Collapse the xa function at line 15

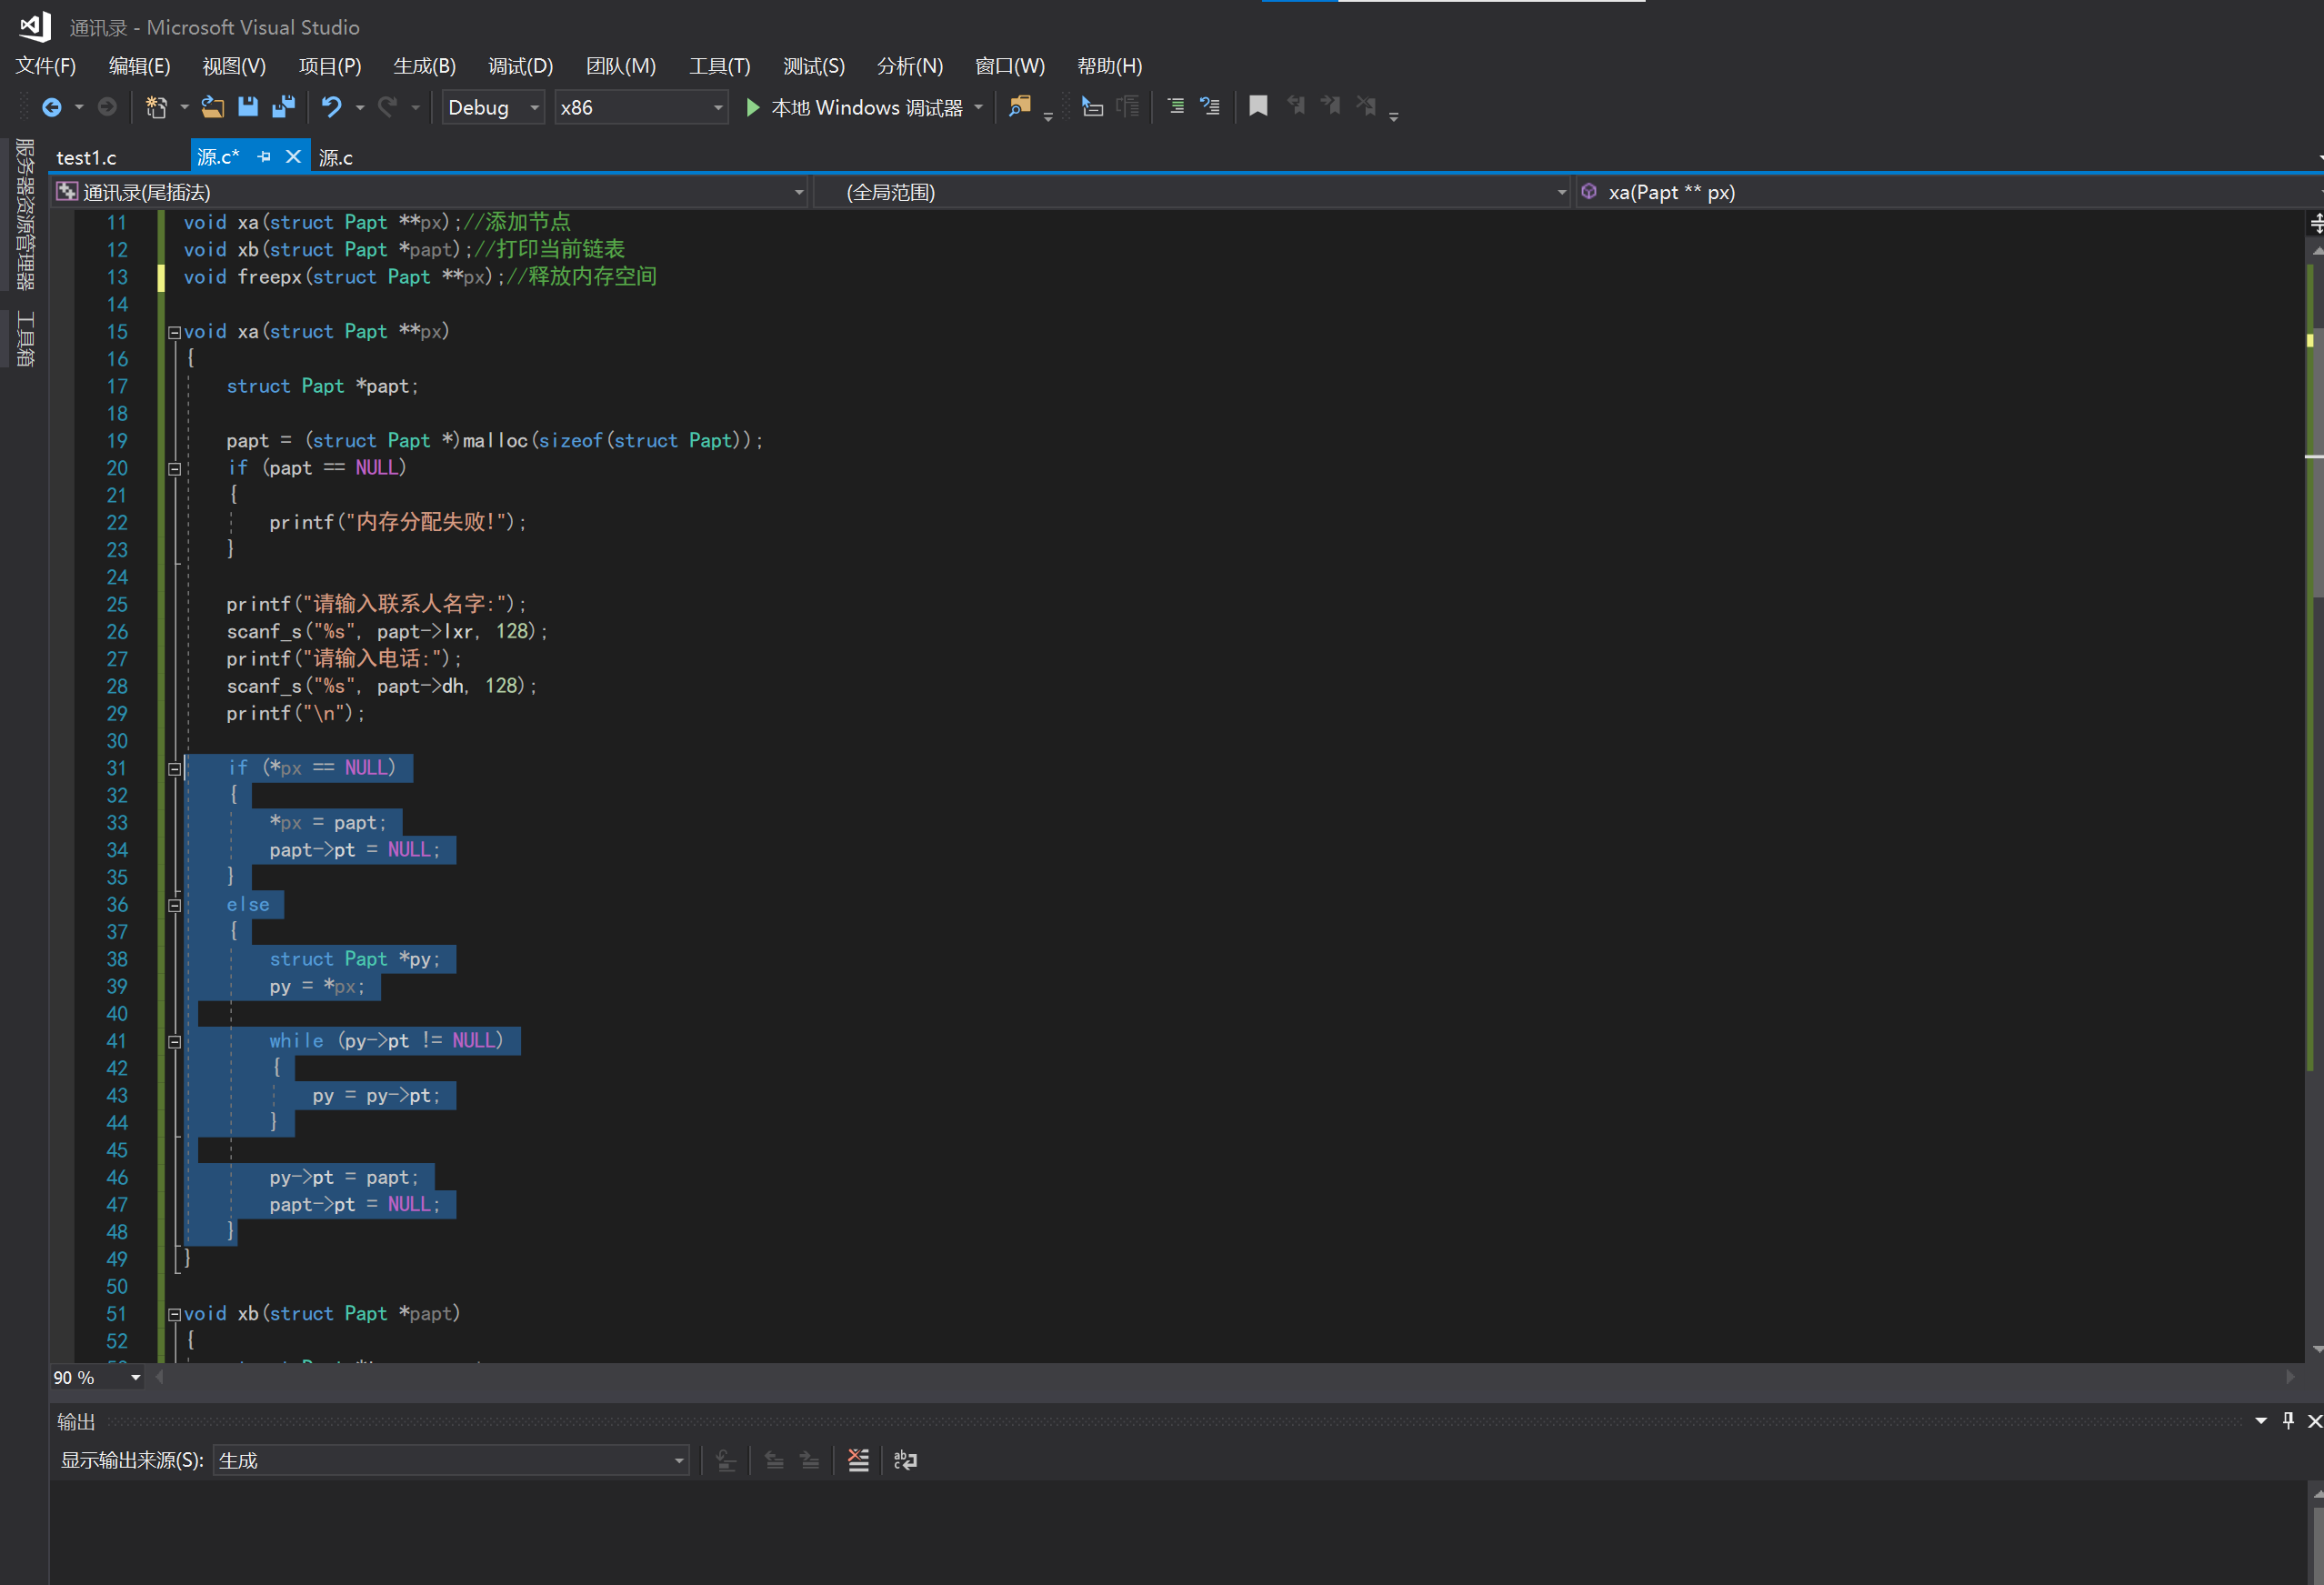(x=174, y=332)
